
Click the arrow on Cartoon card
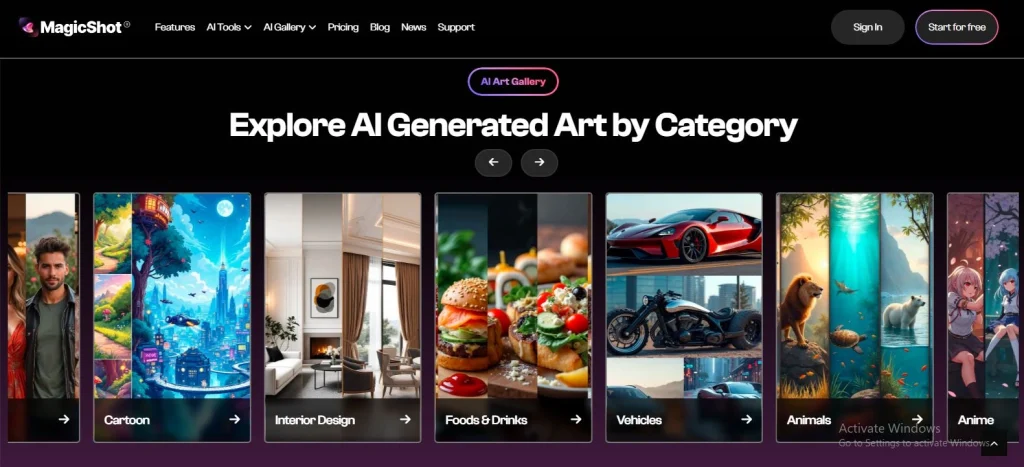click(234, 419)
